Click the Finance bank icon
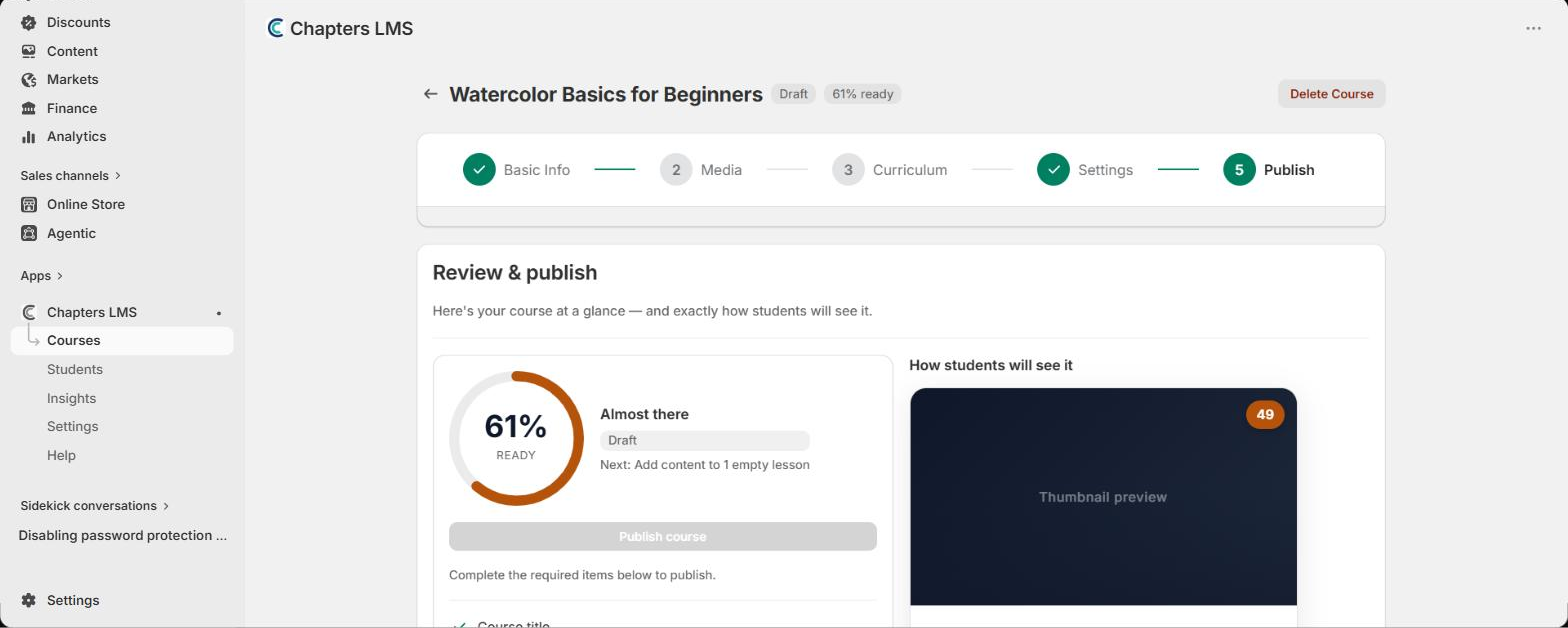 coord(29,108)
